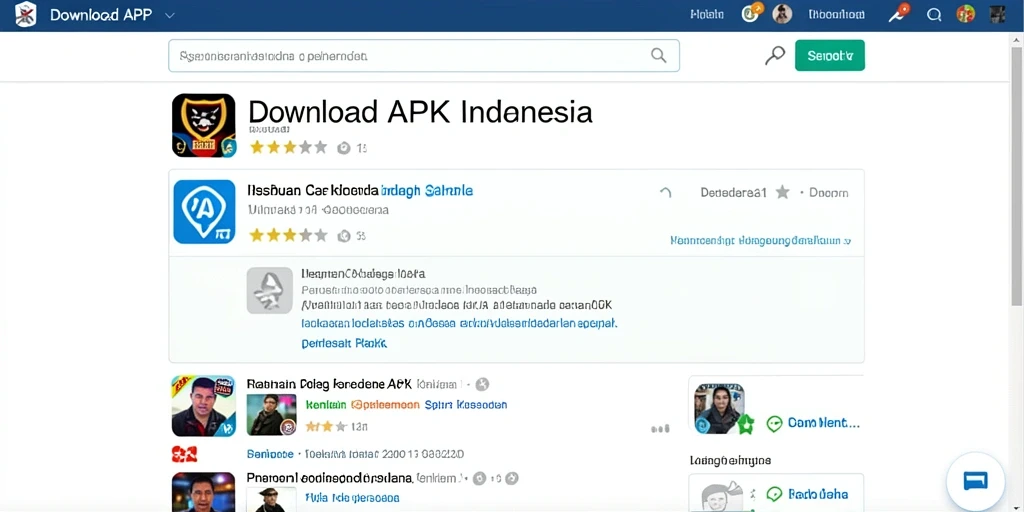
Task: Open the second list thumbnail of man in lights
Action: (x=203, y=492)
